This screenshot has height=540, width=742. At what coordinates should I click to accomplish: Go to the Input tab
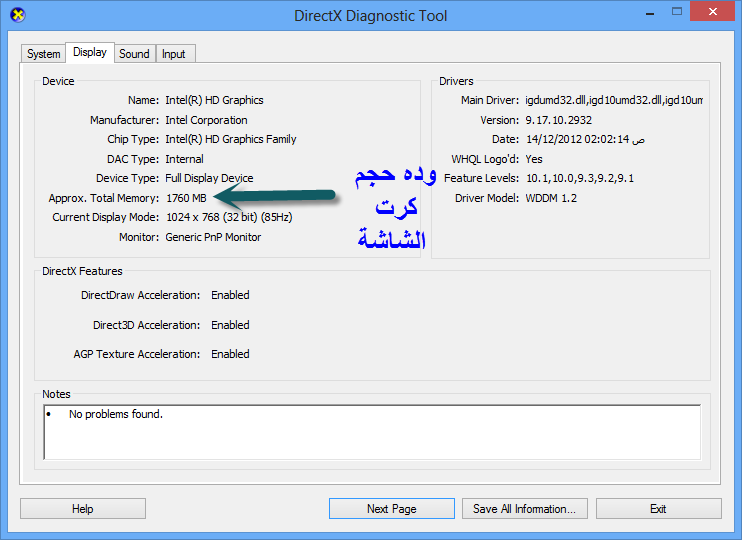coord(174,54)
